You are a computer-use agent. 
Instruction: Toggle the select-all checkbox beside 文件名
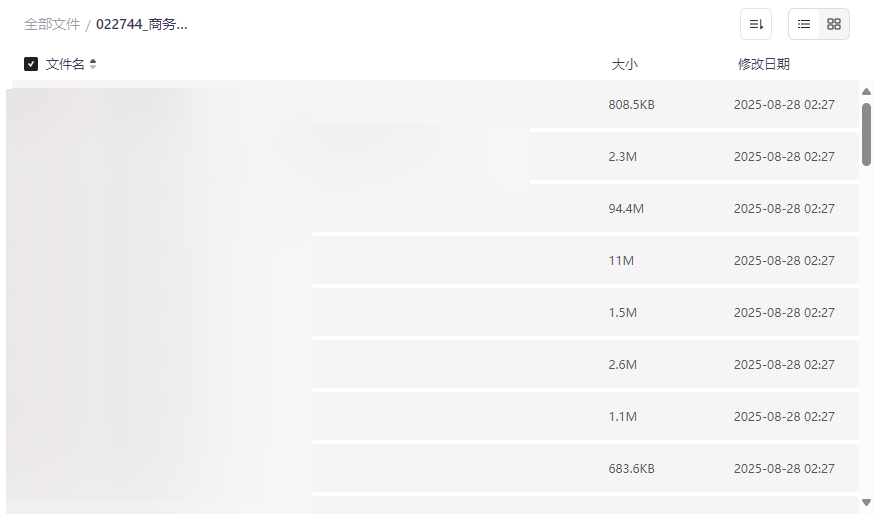[x=31, y=64]
